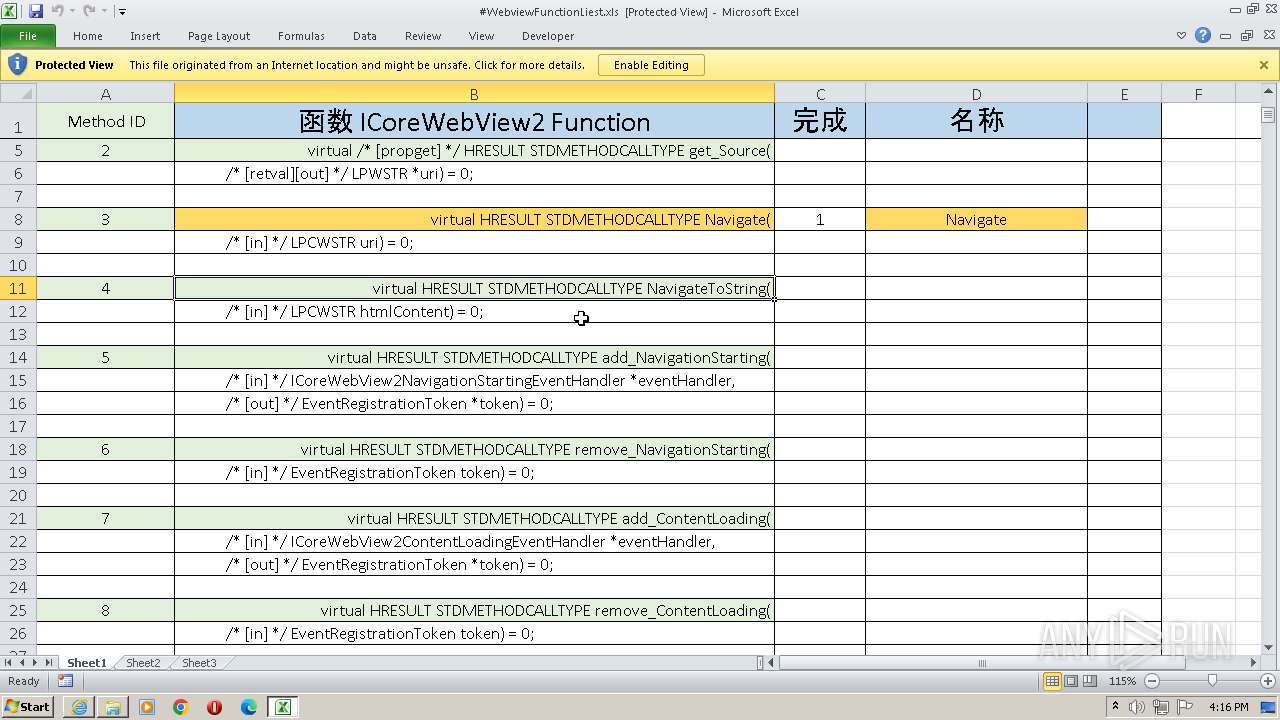Close the Protected View message bar
This screenshot has width=1280, height=720.
[x=1264, y=65]
